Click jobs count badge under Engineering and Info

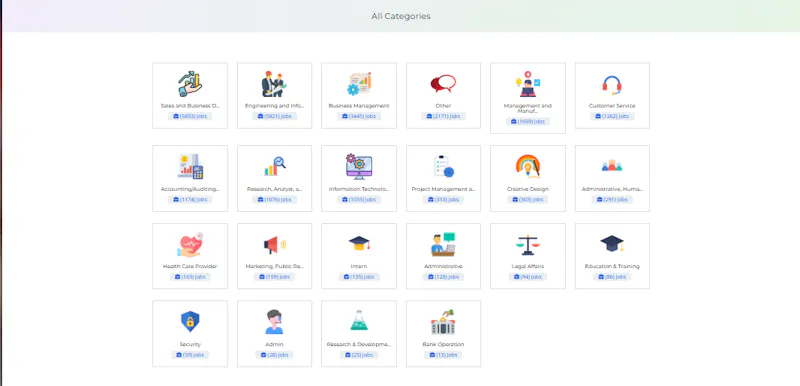pyautogui.click(x=274, y=116)
